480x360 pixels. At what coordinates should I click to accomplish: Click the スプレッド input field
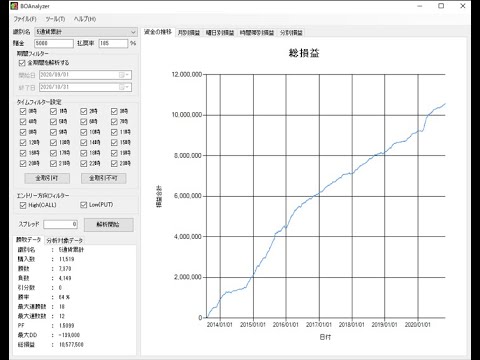(x=60, y=224)
